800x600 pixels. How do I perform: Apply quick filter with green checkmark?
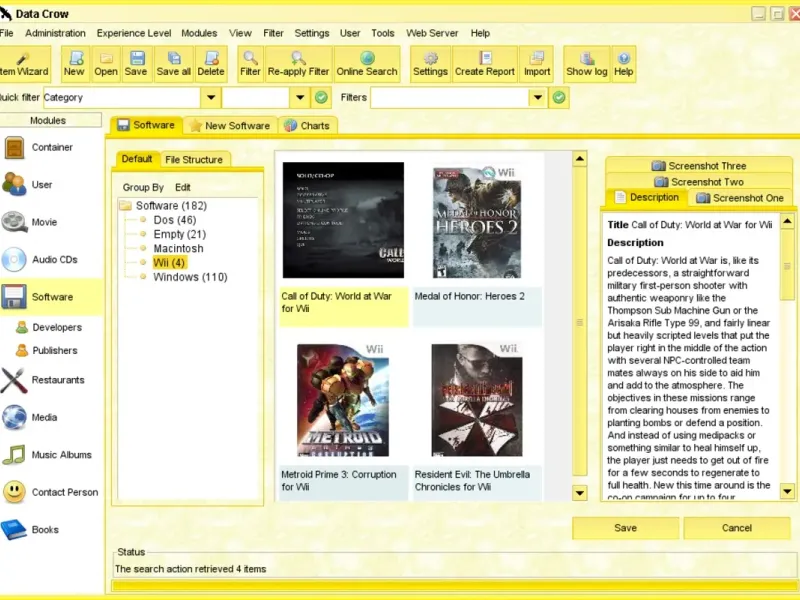[x=321, y=98]
